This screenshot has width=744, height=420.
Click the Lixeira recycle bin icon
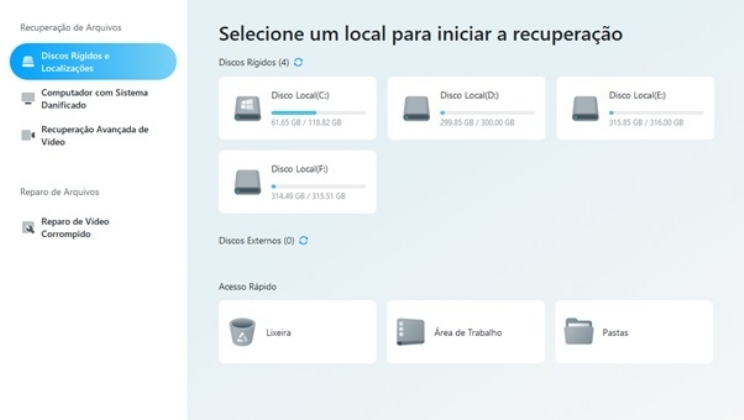pos(242,332)
